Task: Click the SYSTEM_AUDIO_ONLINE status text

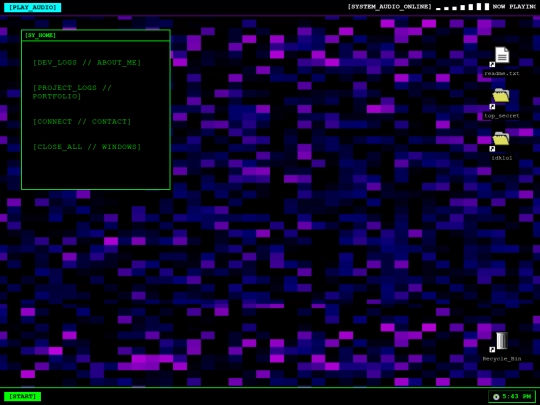Action: (389, 7)
